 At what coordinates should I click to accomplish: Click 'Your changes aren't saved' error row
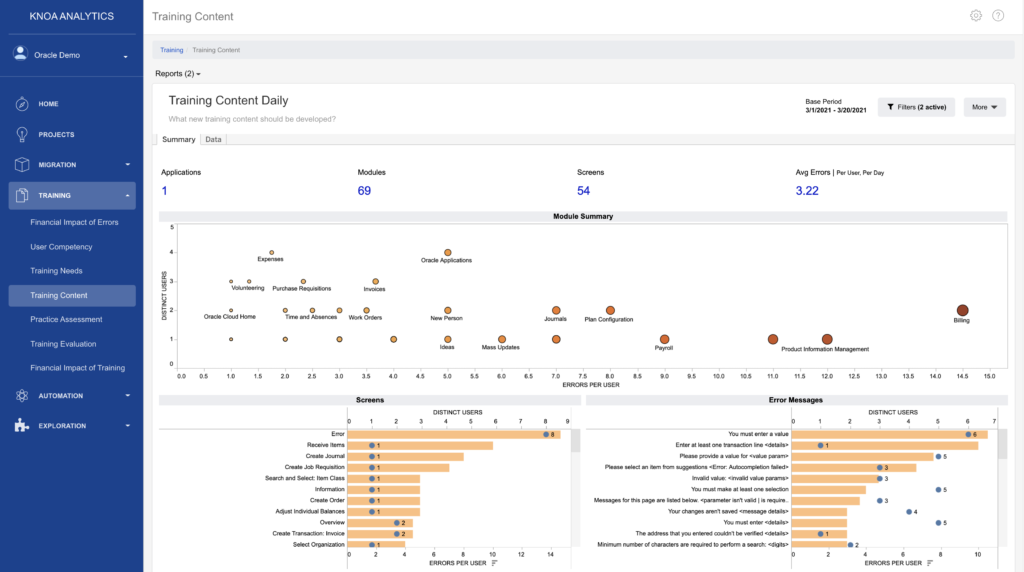point(728,511)
